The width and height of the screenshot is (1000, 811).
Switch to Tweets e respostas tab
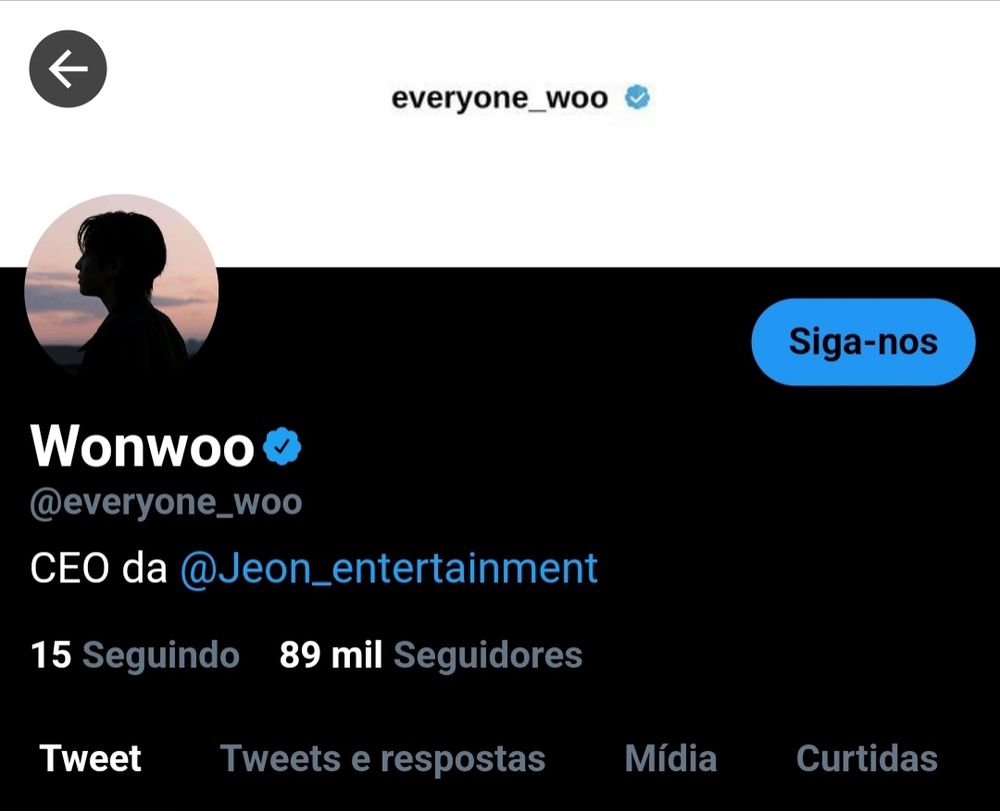tap(383, 758)
